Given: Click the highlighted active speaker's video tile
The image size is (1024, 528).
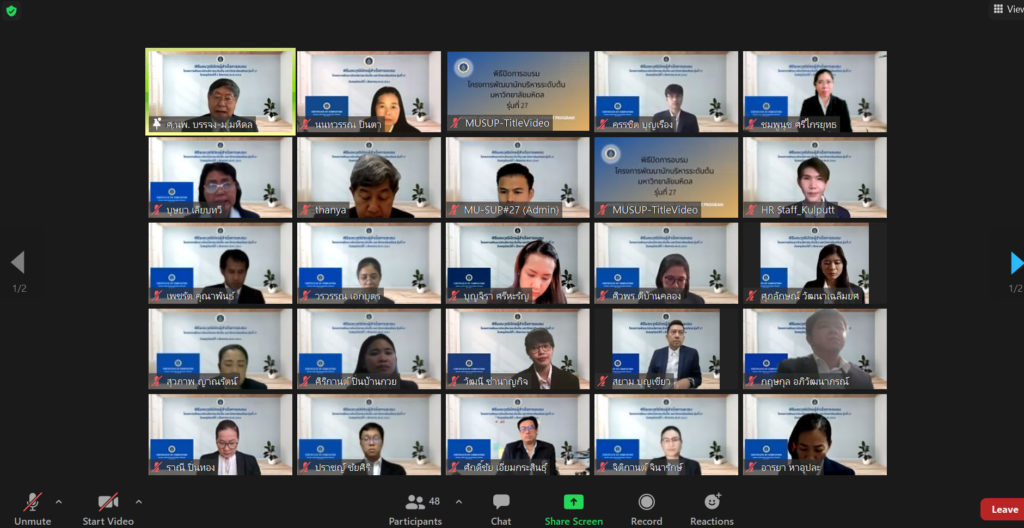Looking at the screenshot, I should 220,91.
